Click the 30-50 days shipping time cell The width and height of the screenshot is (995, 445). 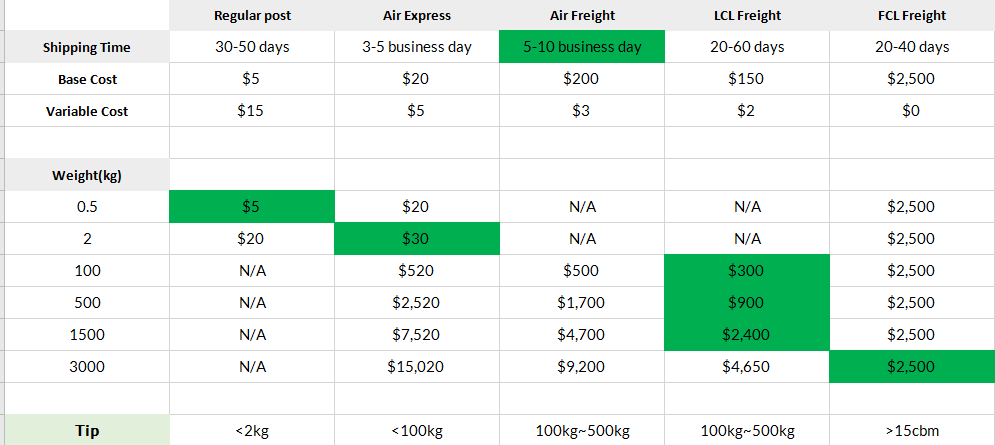pos(251,47)
